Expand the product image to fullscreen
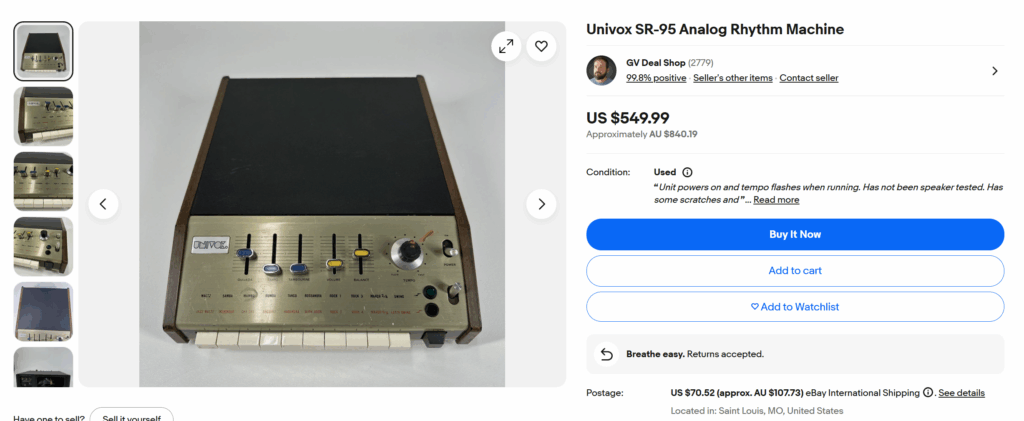The height and width of the screenshot is (421, 1024). (506, 46)
